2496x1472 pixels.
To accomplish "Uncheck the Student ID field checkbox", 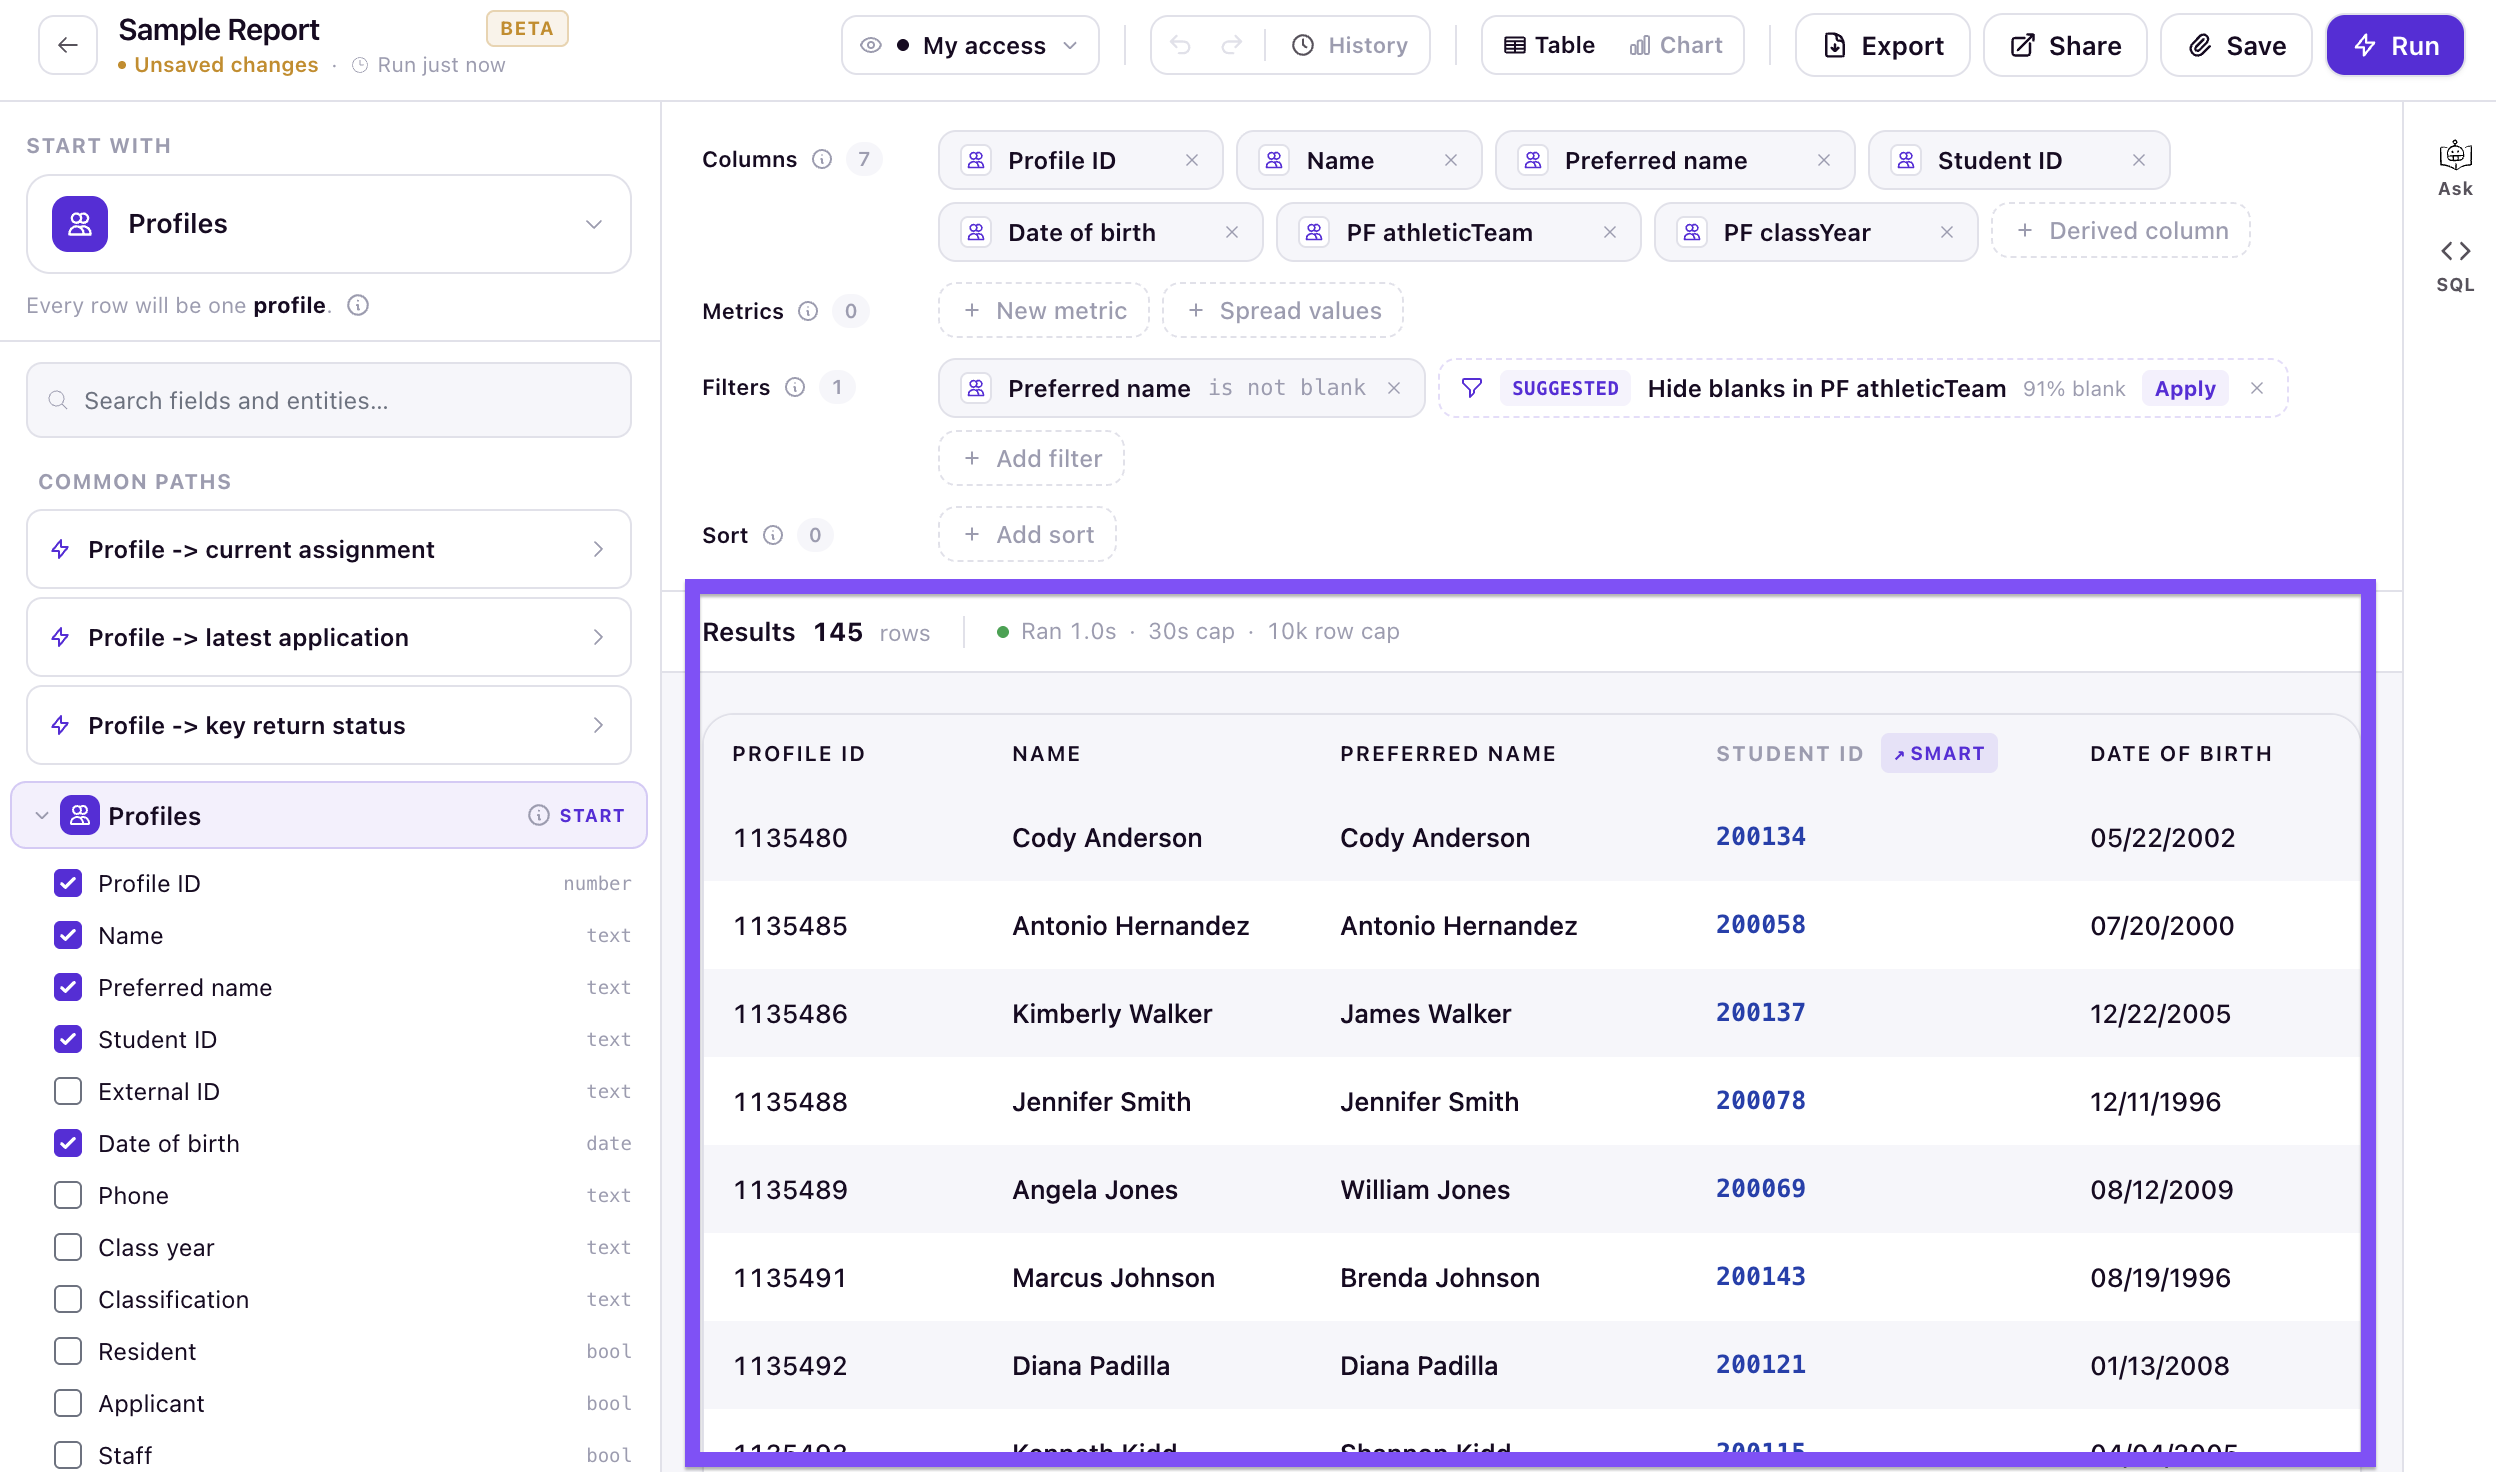I will [x=68, y=1039].
